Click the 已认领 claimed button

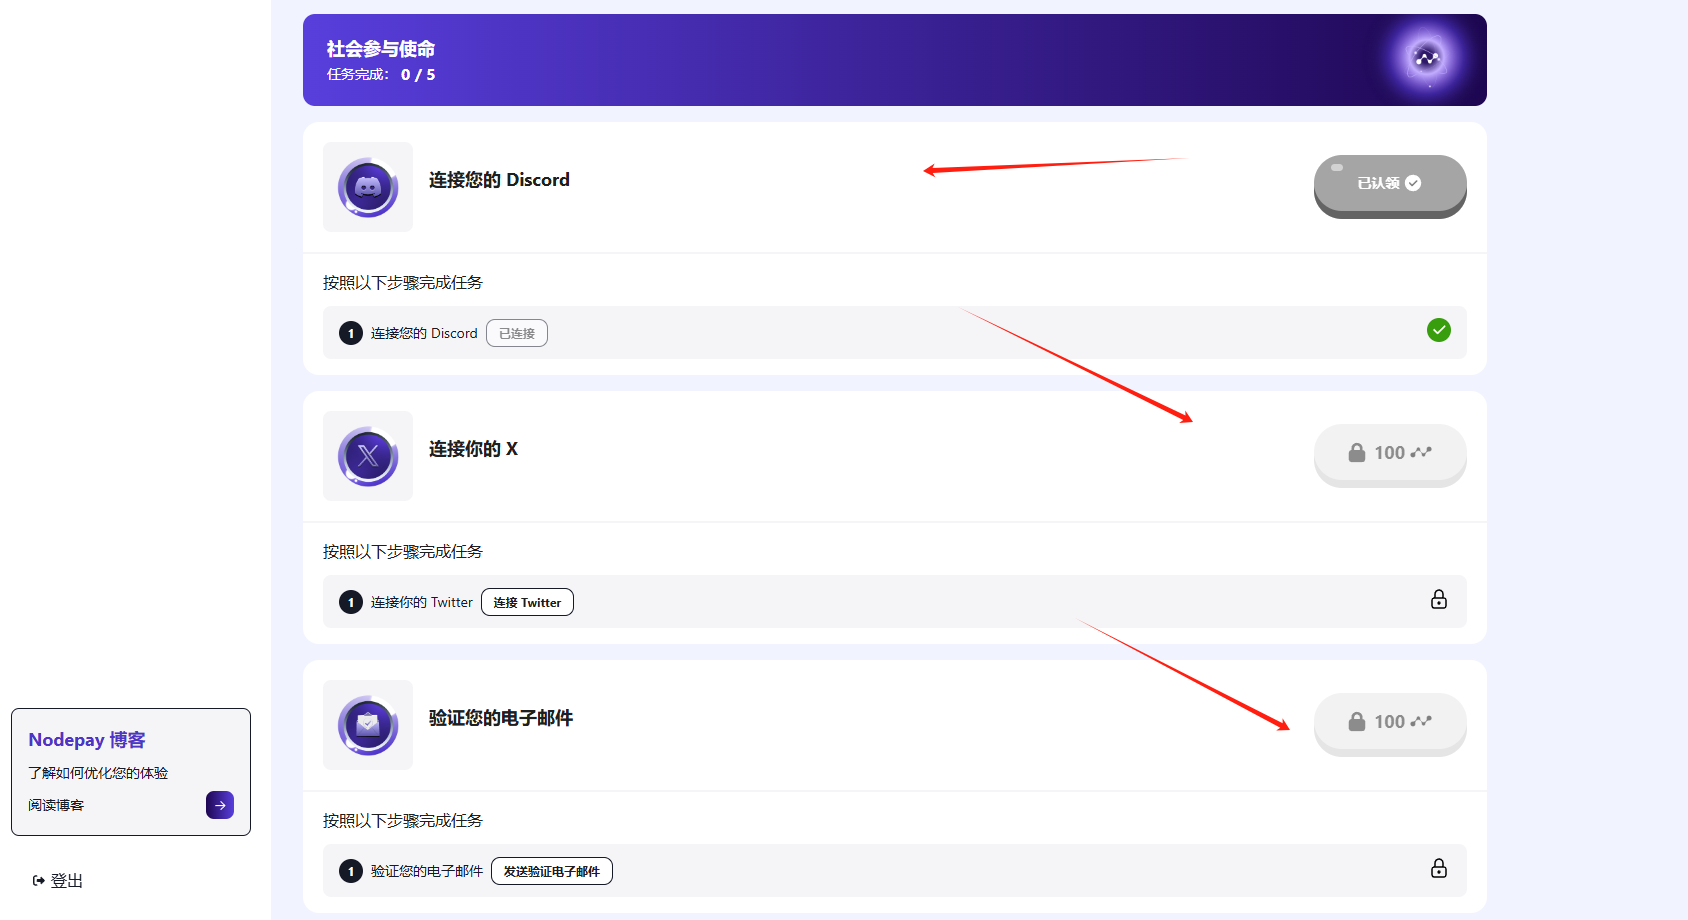point(1389,183)
